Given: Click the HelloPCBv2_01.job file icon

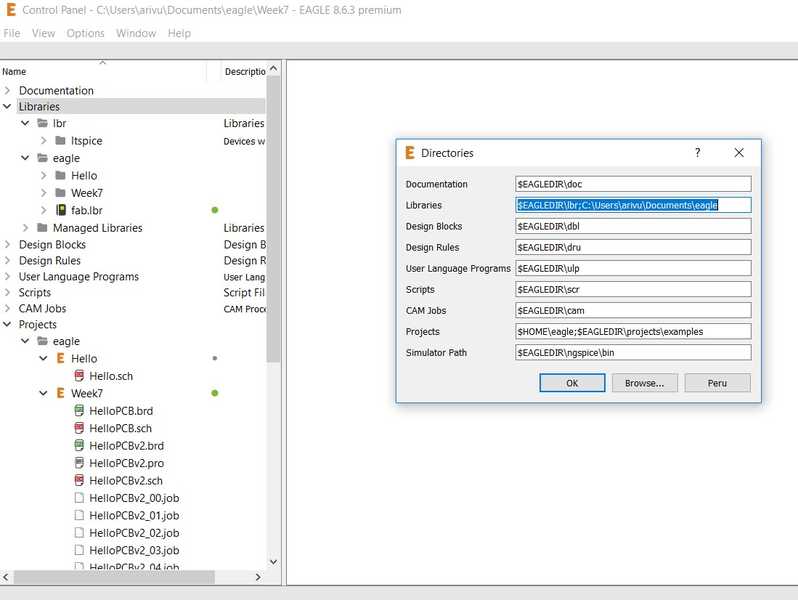Looking at the screenshot, I should [79, 515].
